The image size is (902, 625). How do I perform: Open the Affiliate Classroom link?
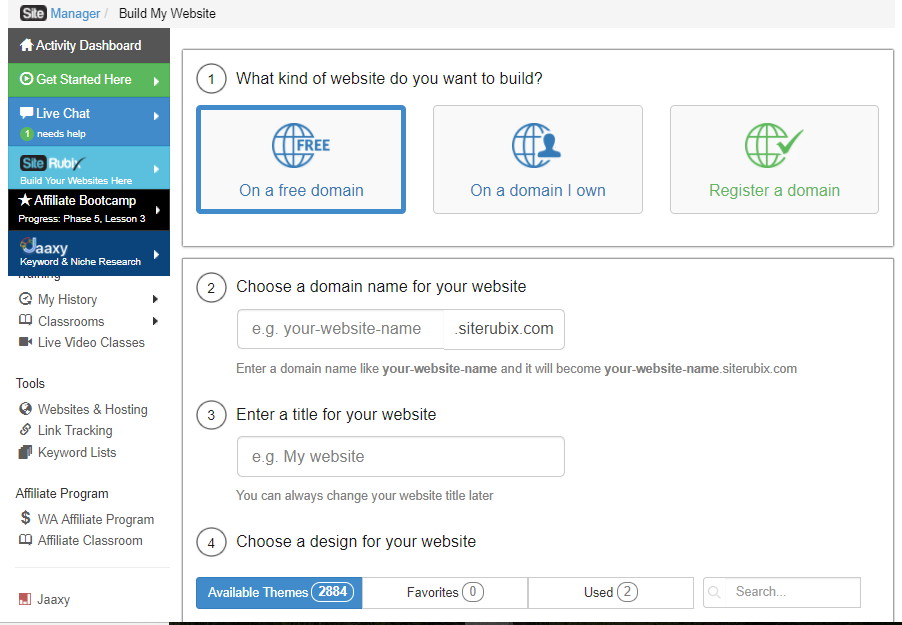(x=90, y=540)
